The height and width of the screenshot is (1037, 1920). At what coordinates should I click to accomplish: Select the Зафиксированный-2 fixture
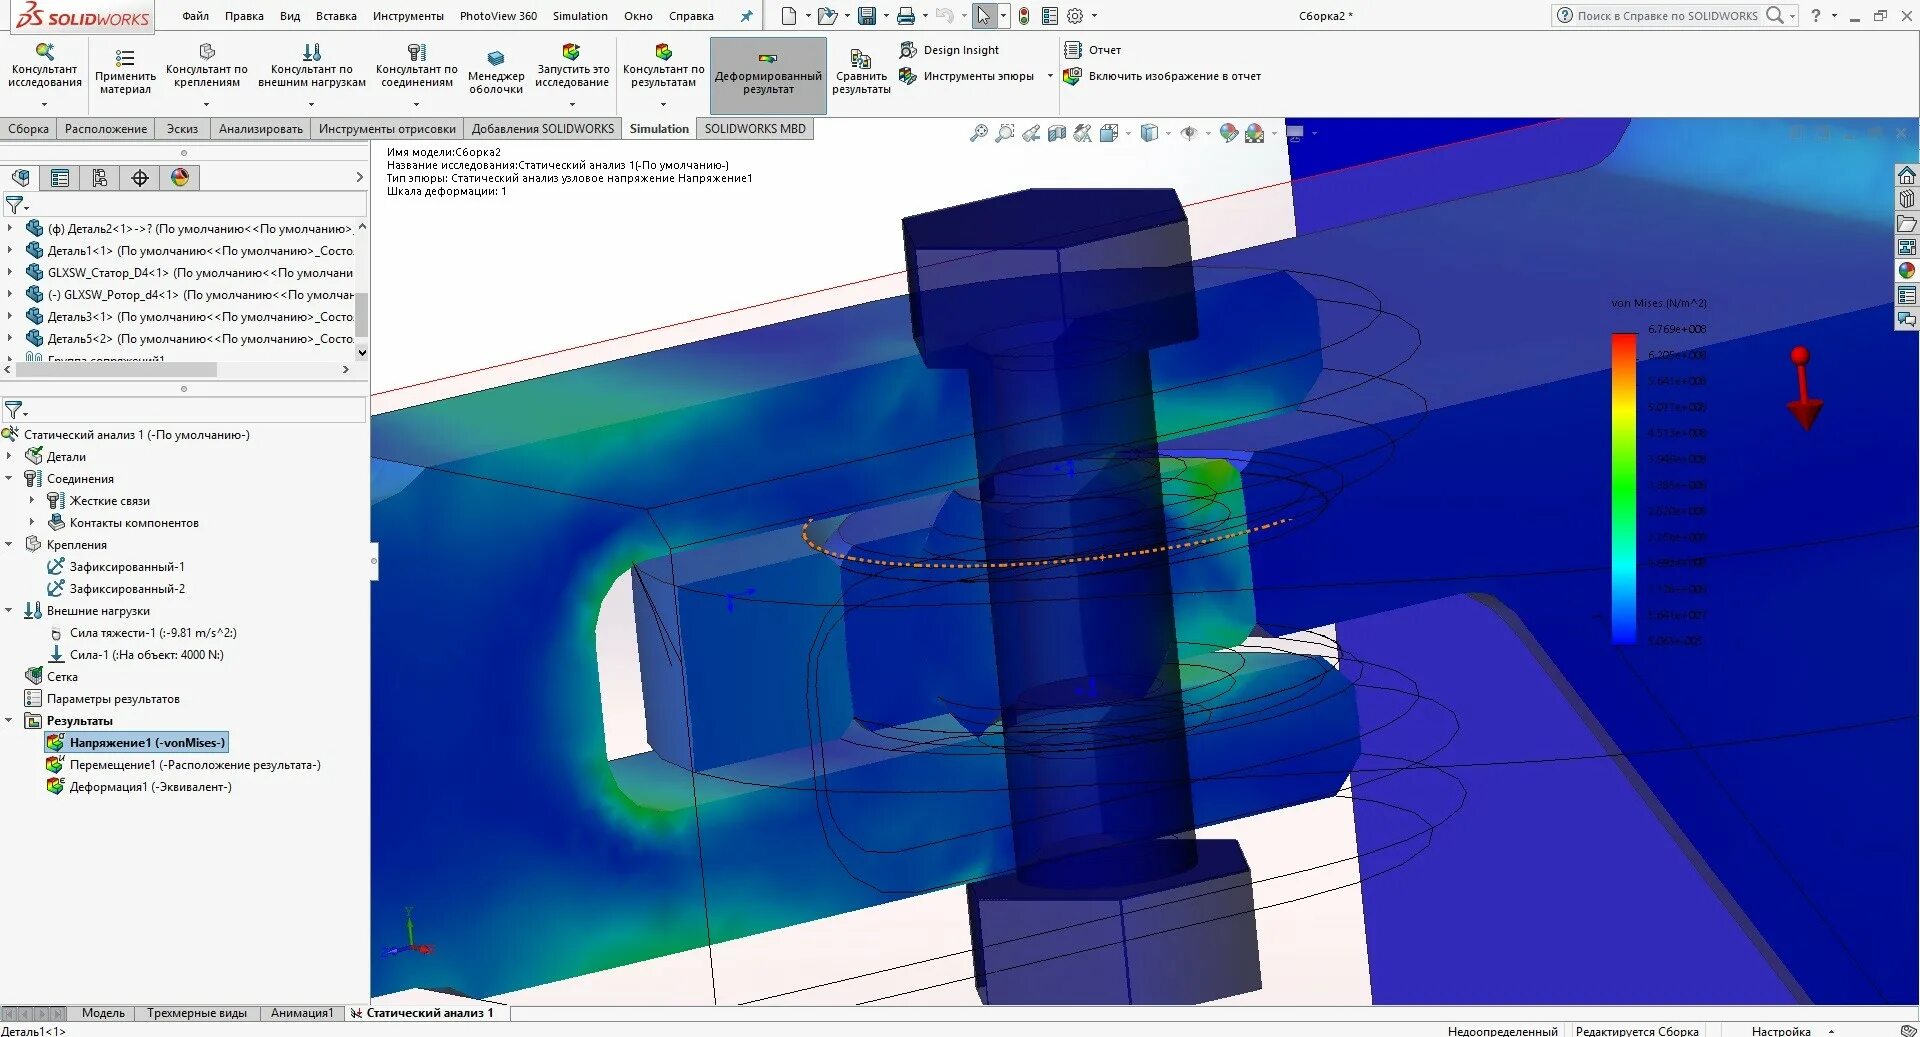(x=116, y=588)
